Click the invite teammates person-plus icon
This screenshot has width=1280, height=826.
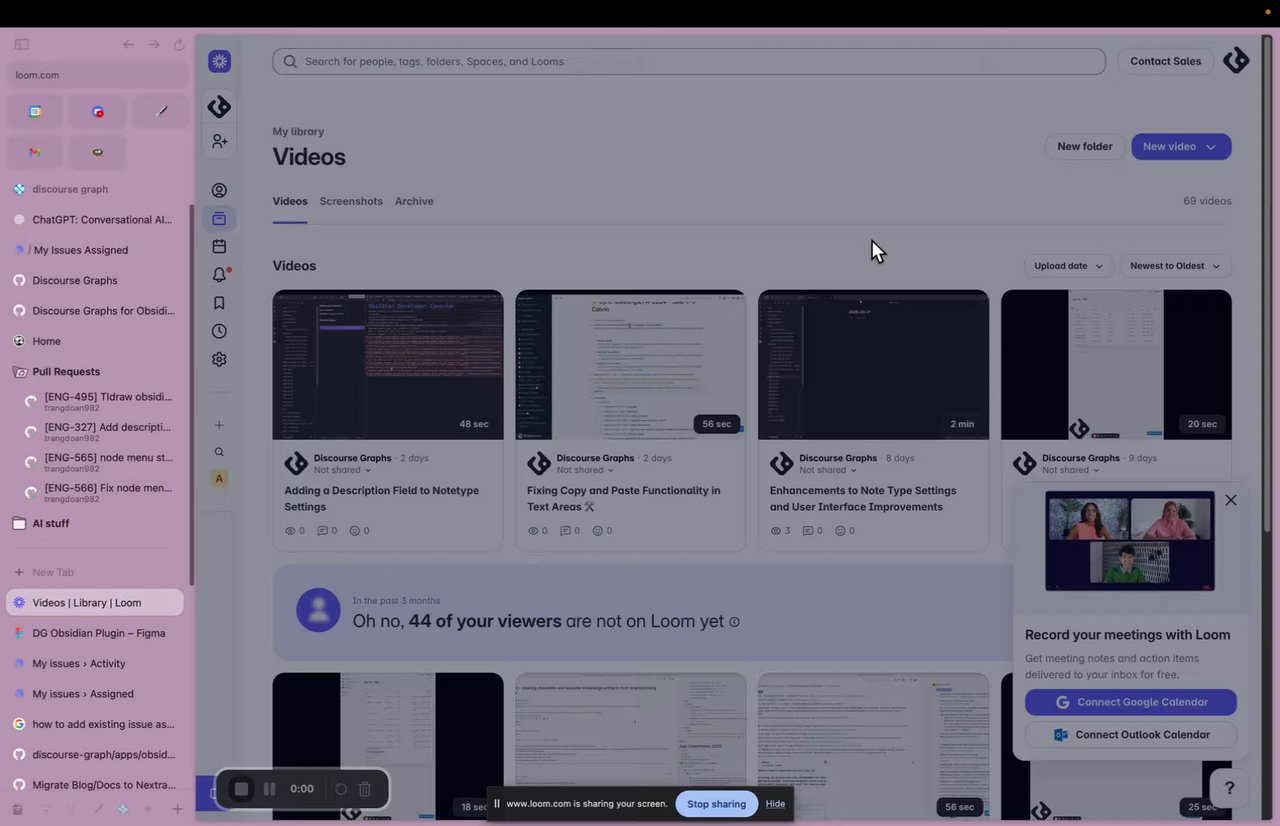coord(219,142)
